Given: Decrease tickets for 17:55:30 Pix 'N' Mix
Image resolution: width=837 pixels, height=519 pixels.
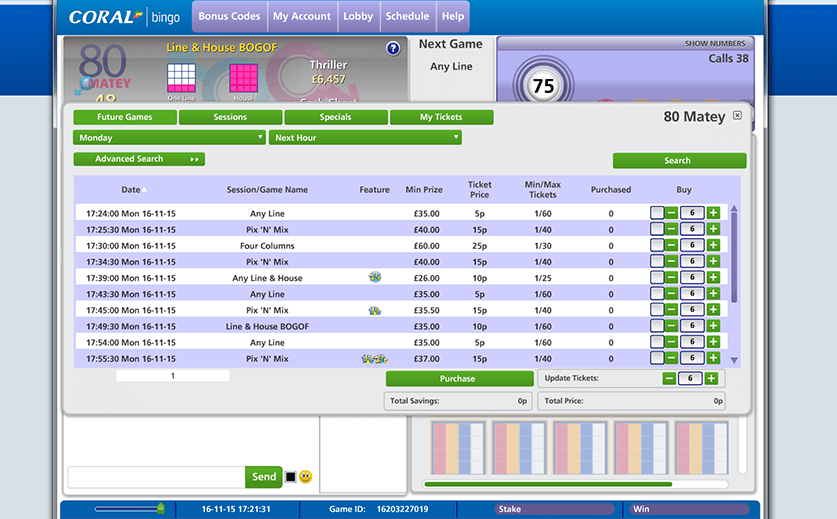Looking at the screenshot, I should [672, 358].
